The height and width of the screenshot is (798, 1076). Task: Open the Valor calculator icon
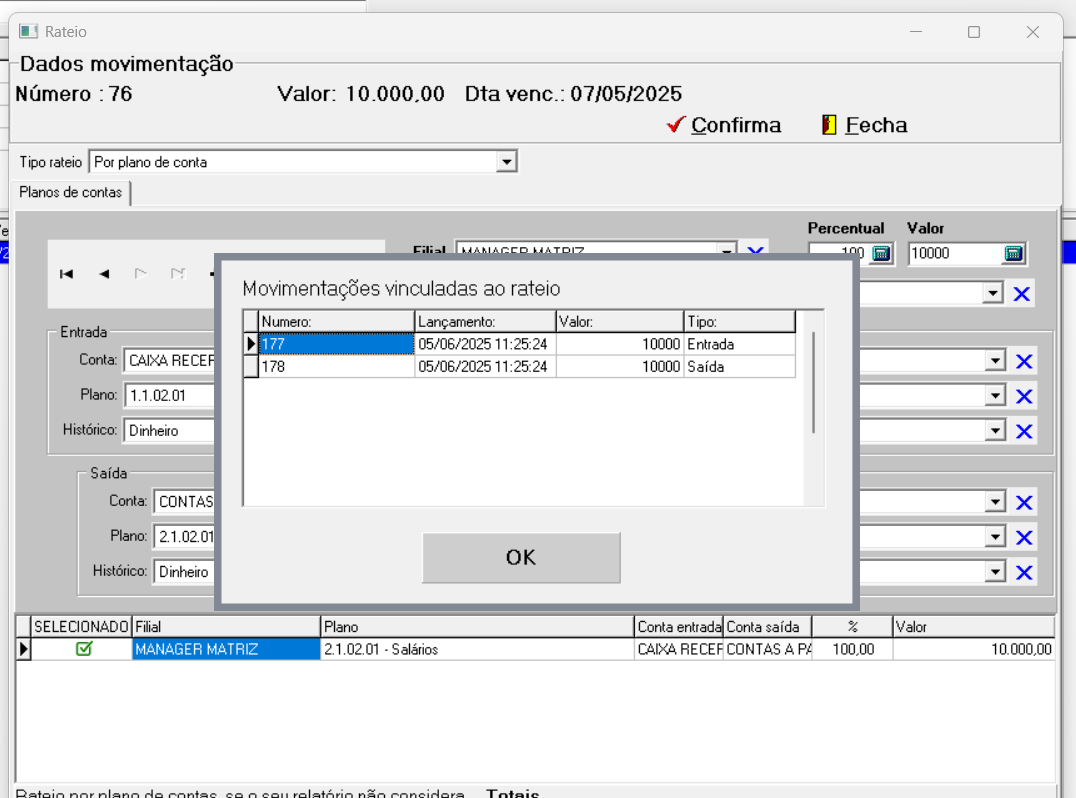pyautogui.click(x=1014, y=254)
